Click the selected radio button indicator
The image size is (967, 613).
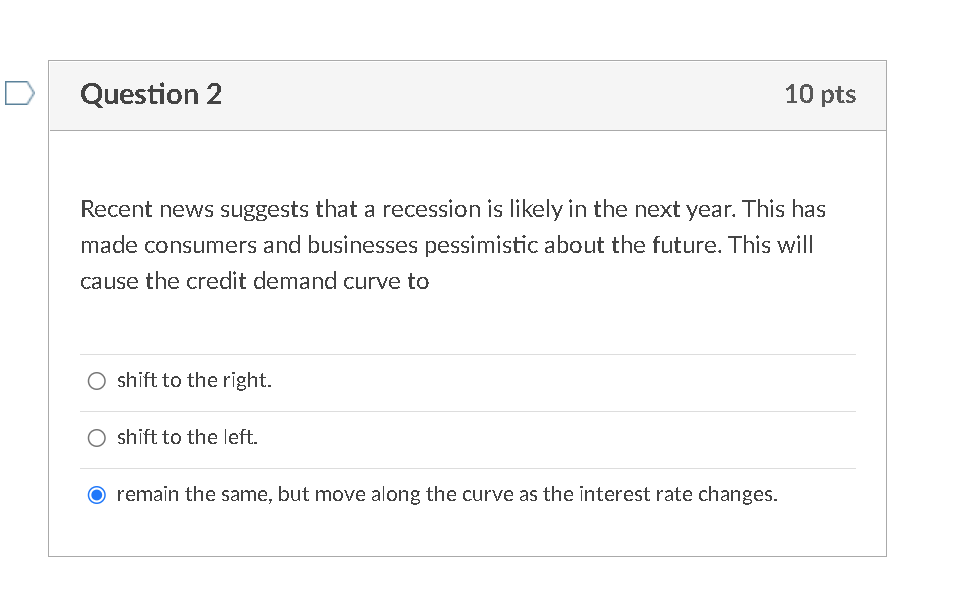[96, 494]
